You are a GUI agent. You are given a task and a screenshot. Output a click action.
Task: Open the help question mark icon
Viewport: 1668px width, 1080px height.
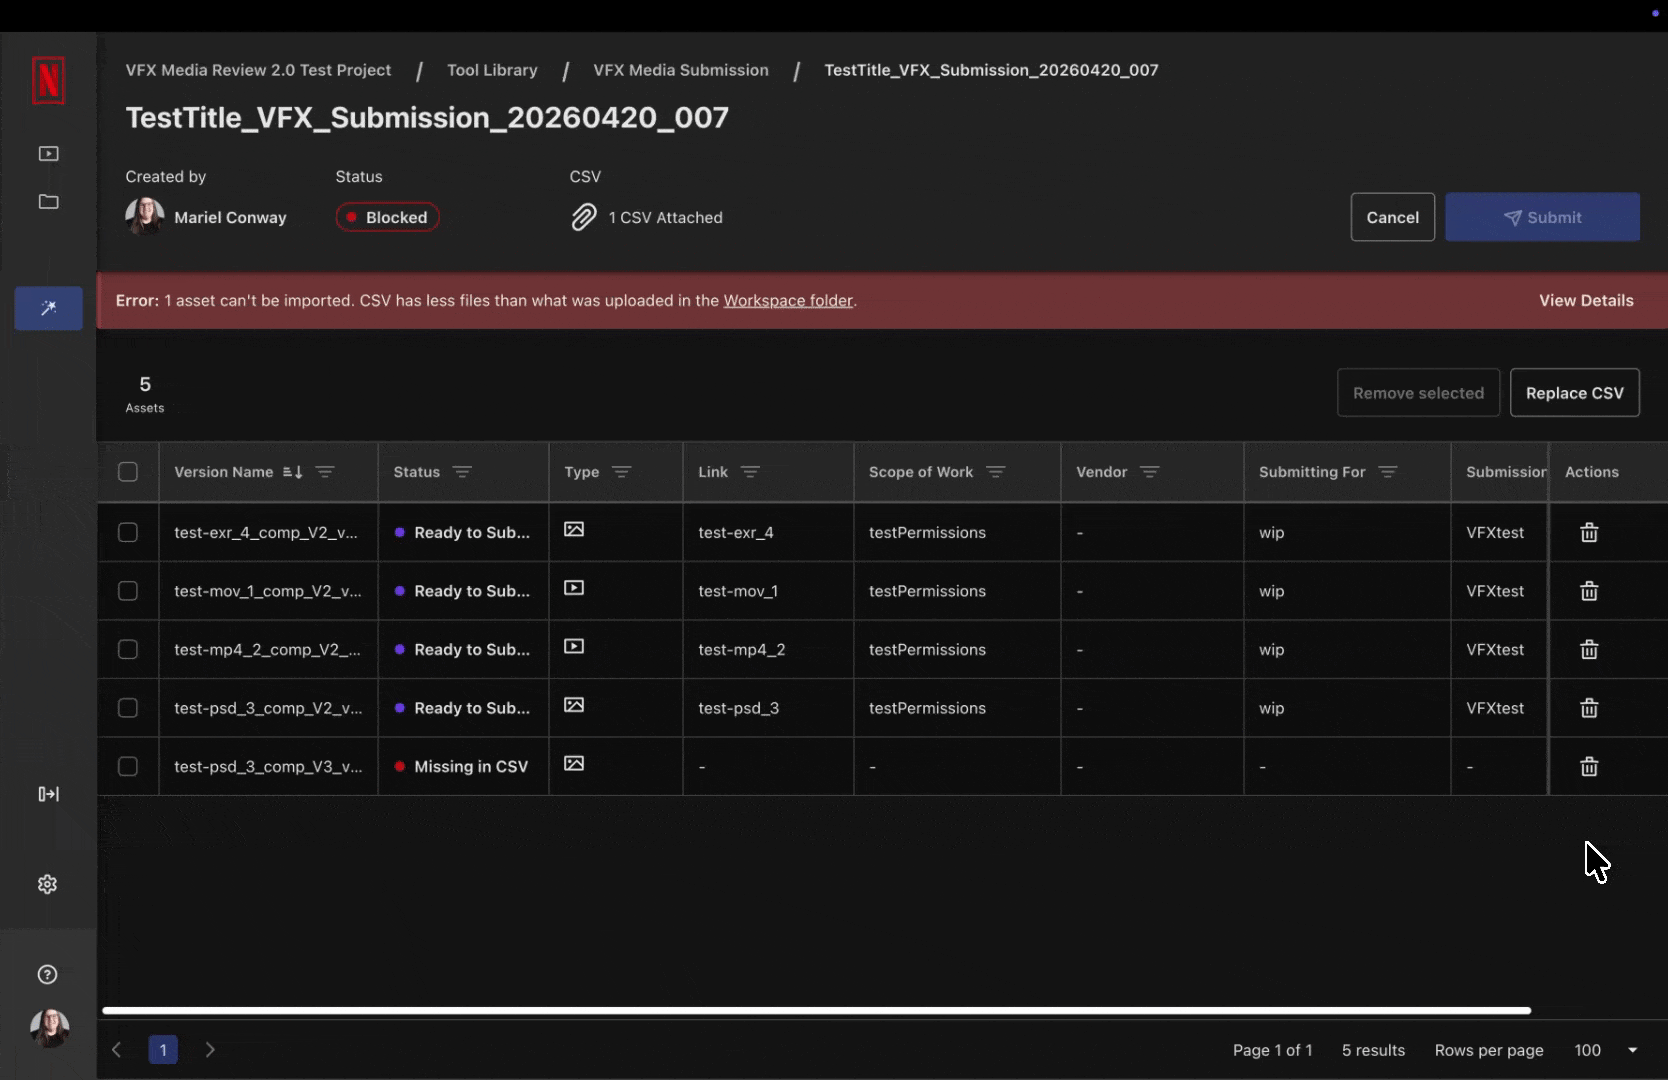47,974
